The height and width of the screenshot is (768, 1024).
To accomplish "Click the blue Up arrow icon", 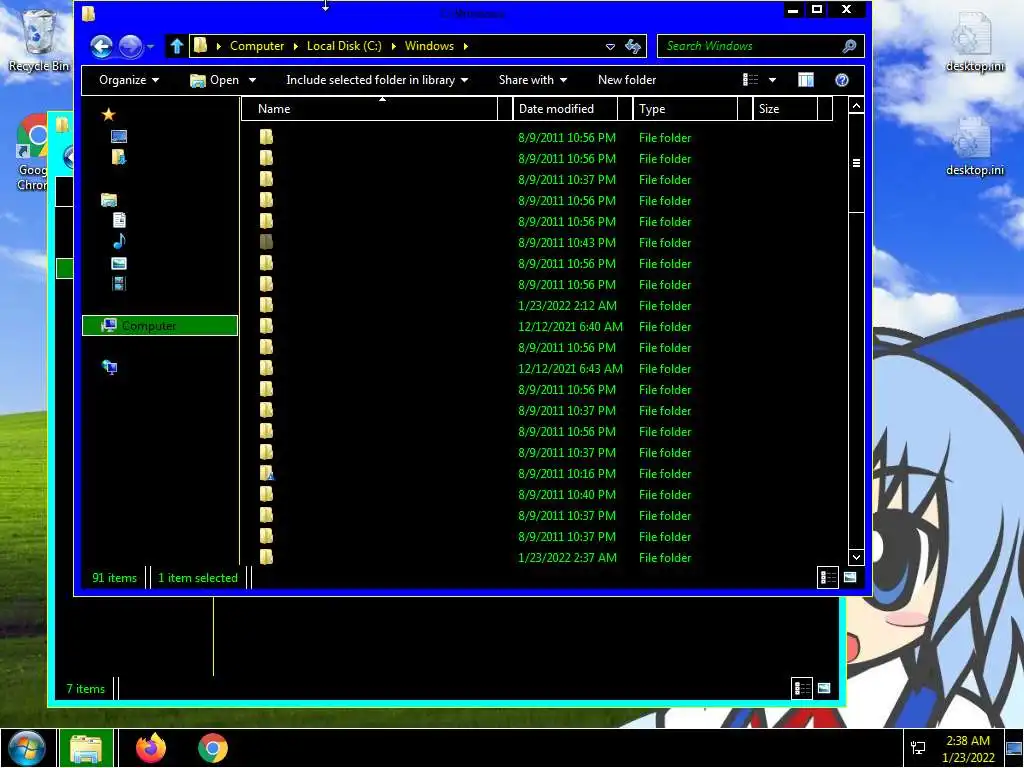I will pyautogui.click(x=176, y=46).
